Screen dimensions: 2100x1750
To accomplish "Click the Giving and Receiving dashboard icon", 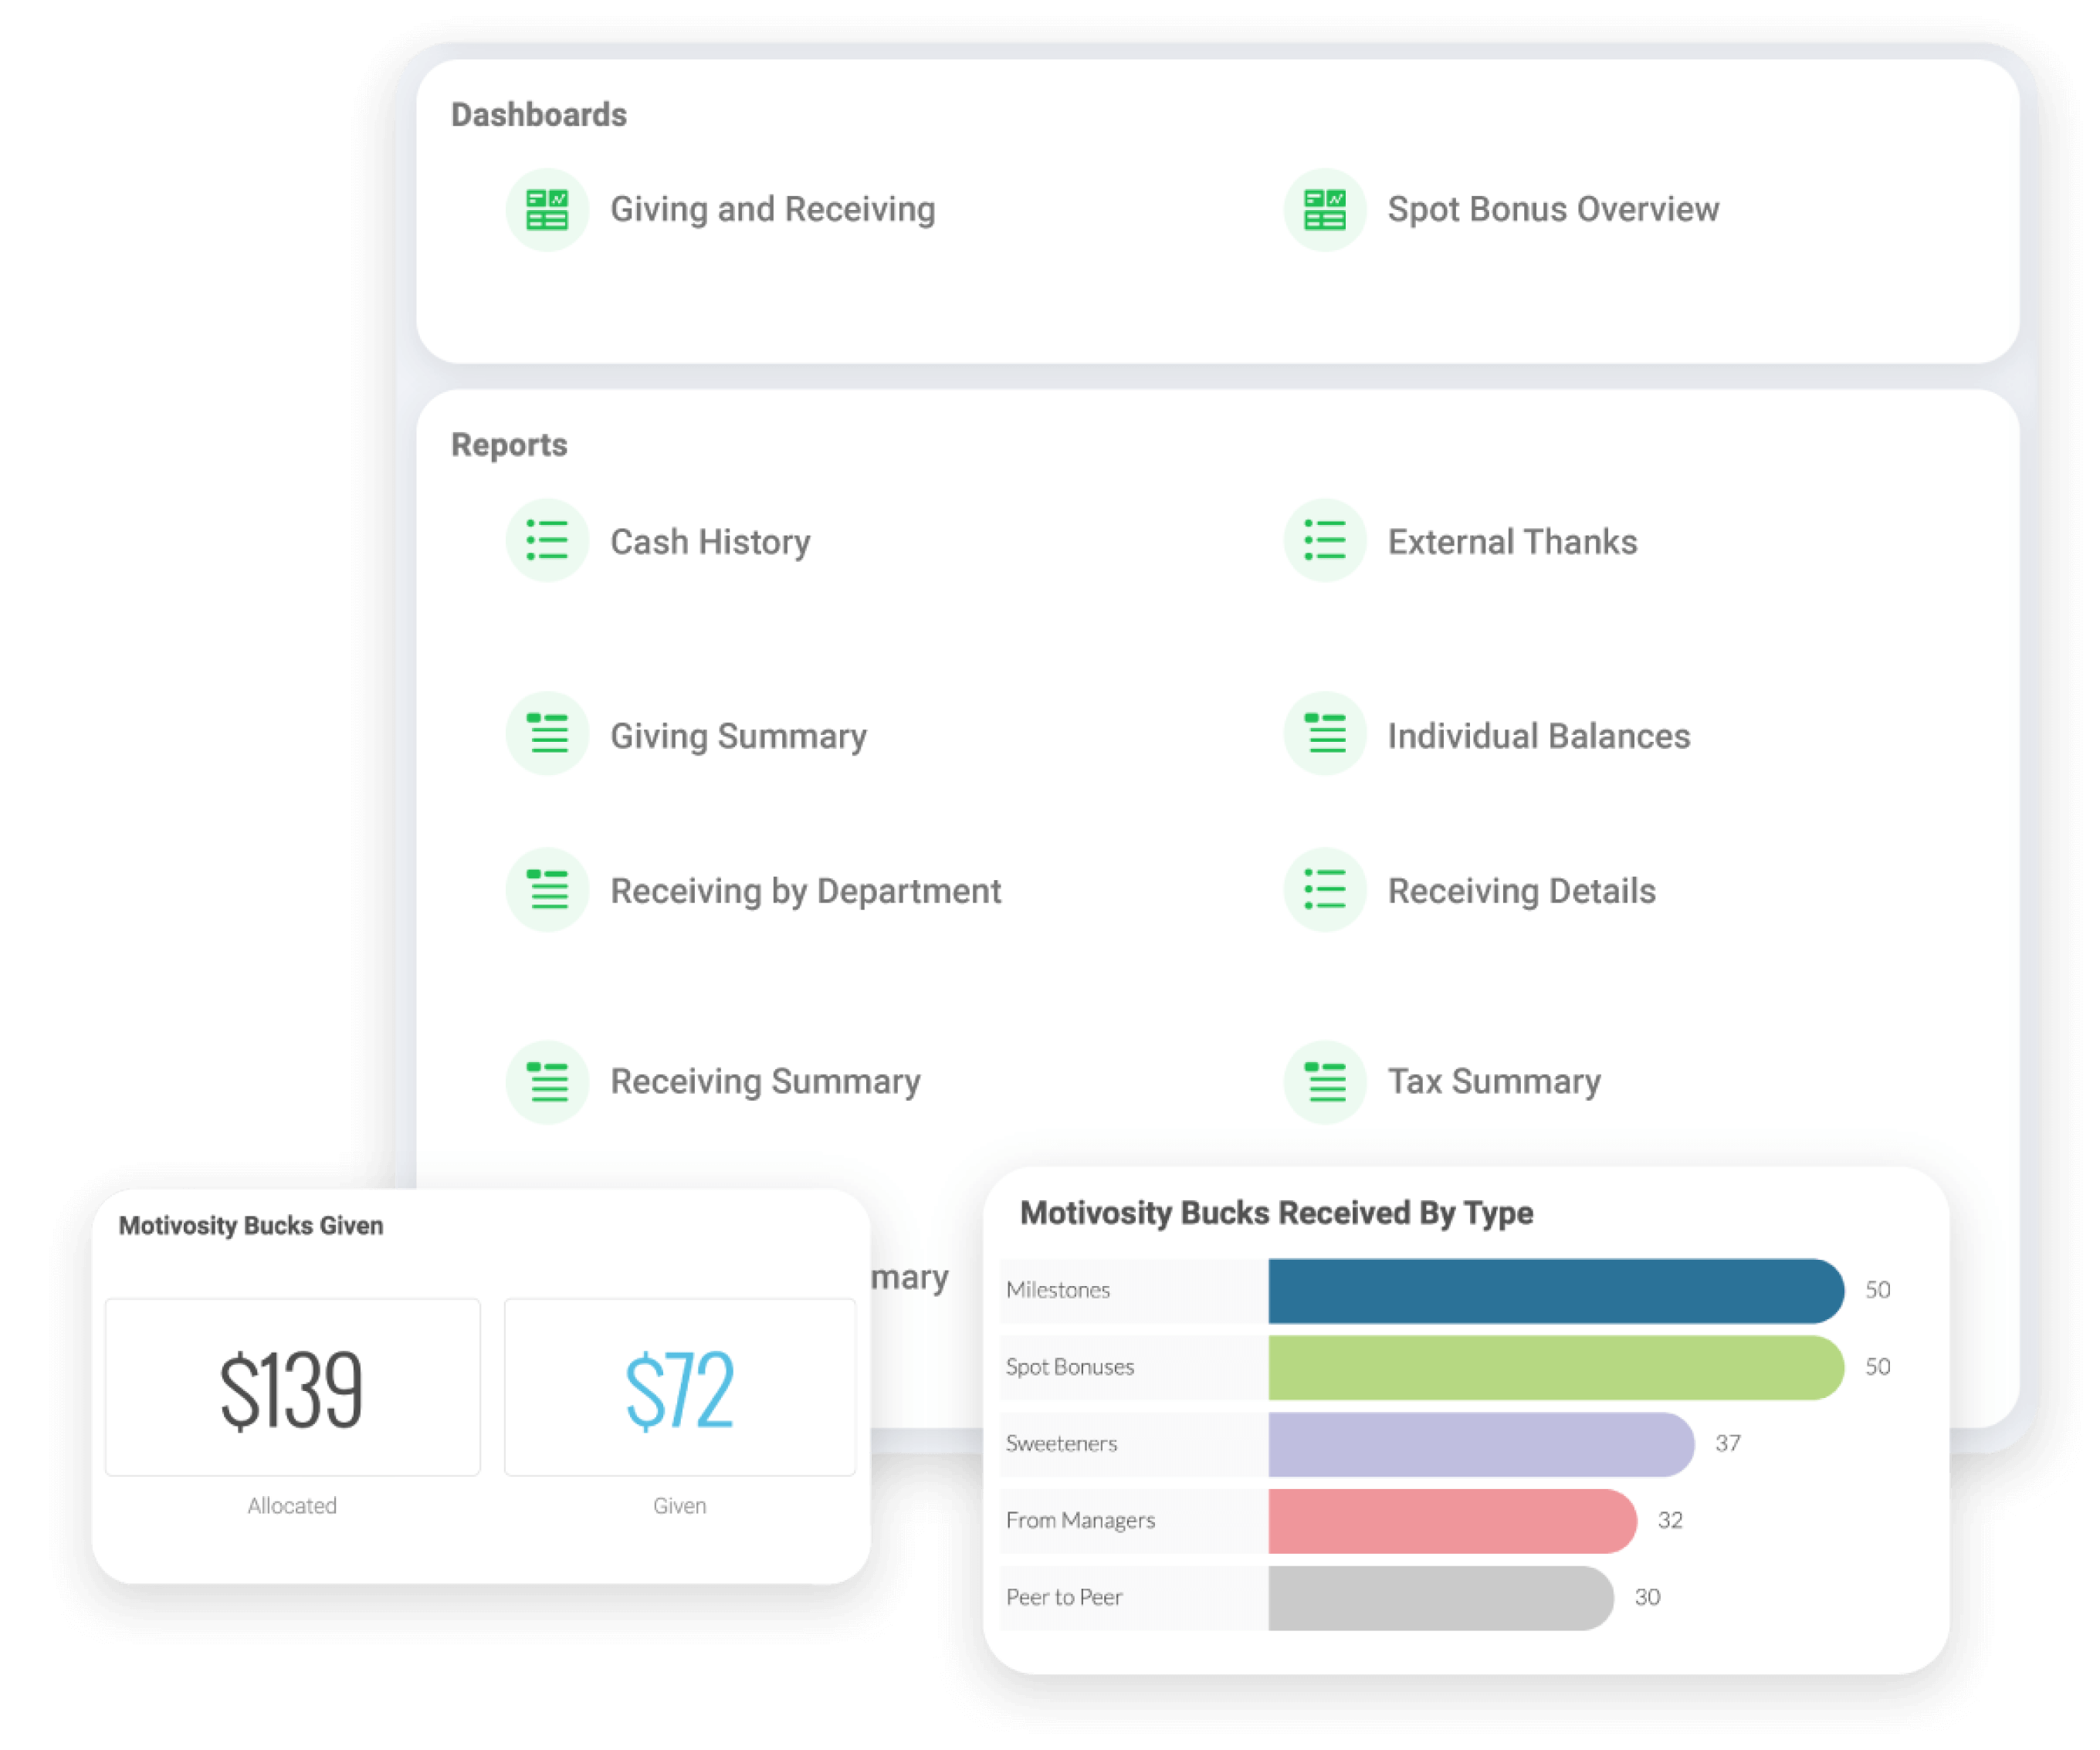I will (547, 210).
